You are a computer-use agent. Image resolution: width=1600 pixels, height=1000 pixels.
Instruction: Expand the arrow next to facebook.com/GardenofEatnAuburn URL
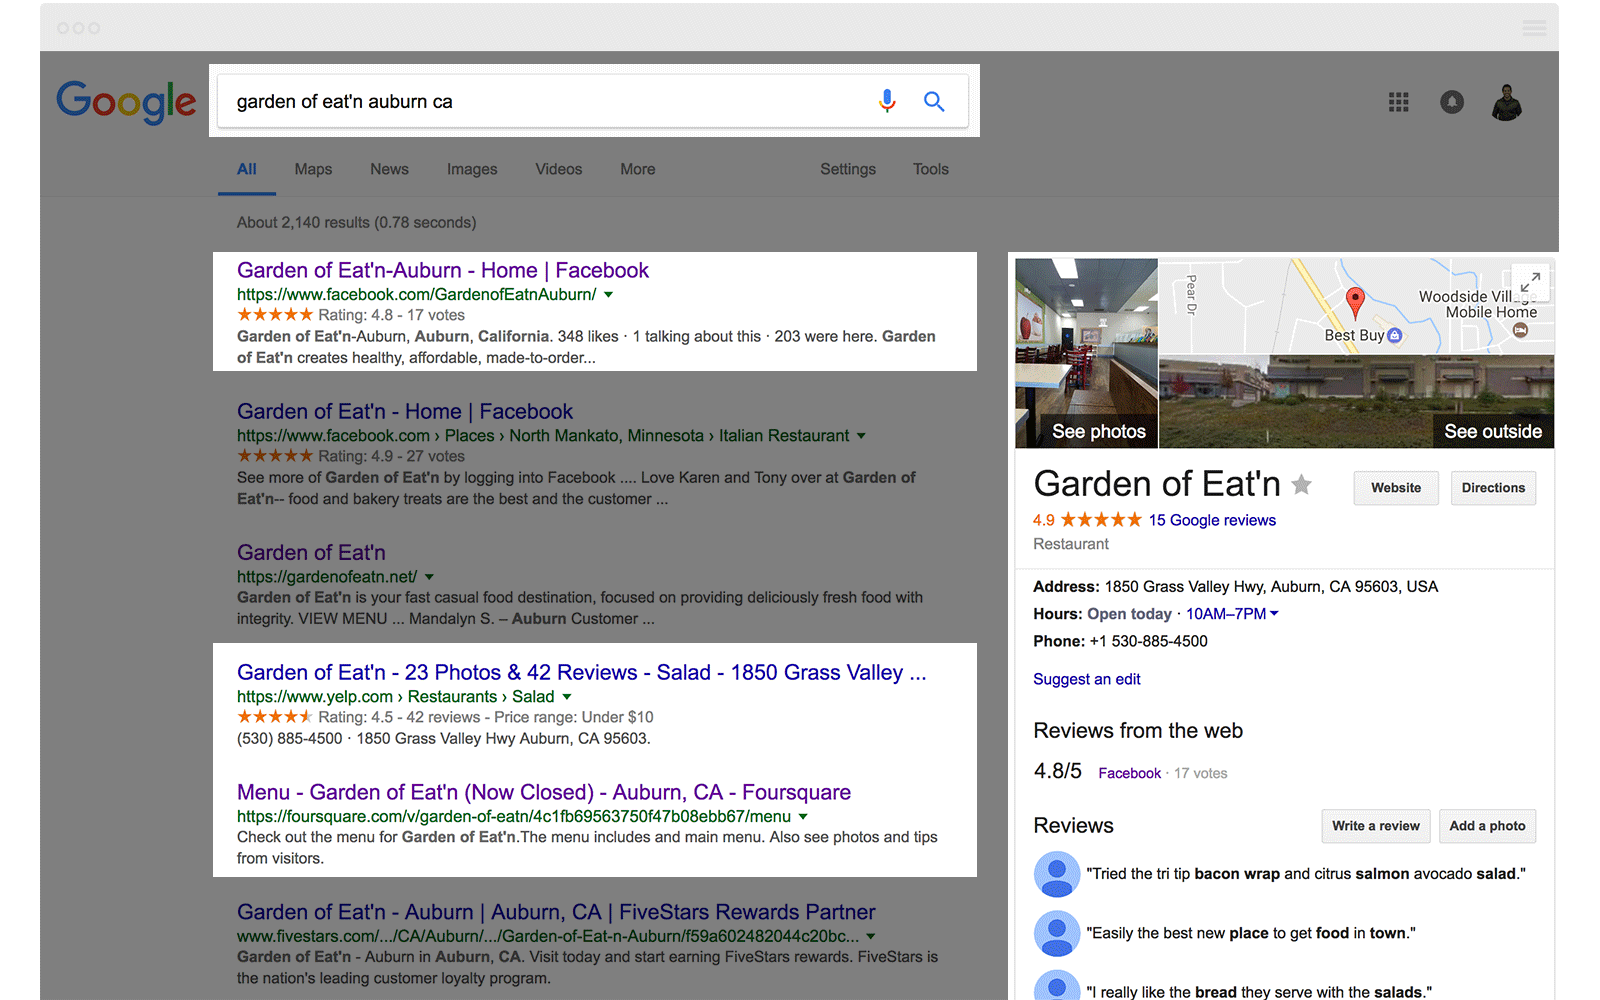point(608,295)
